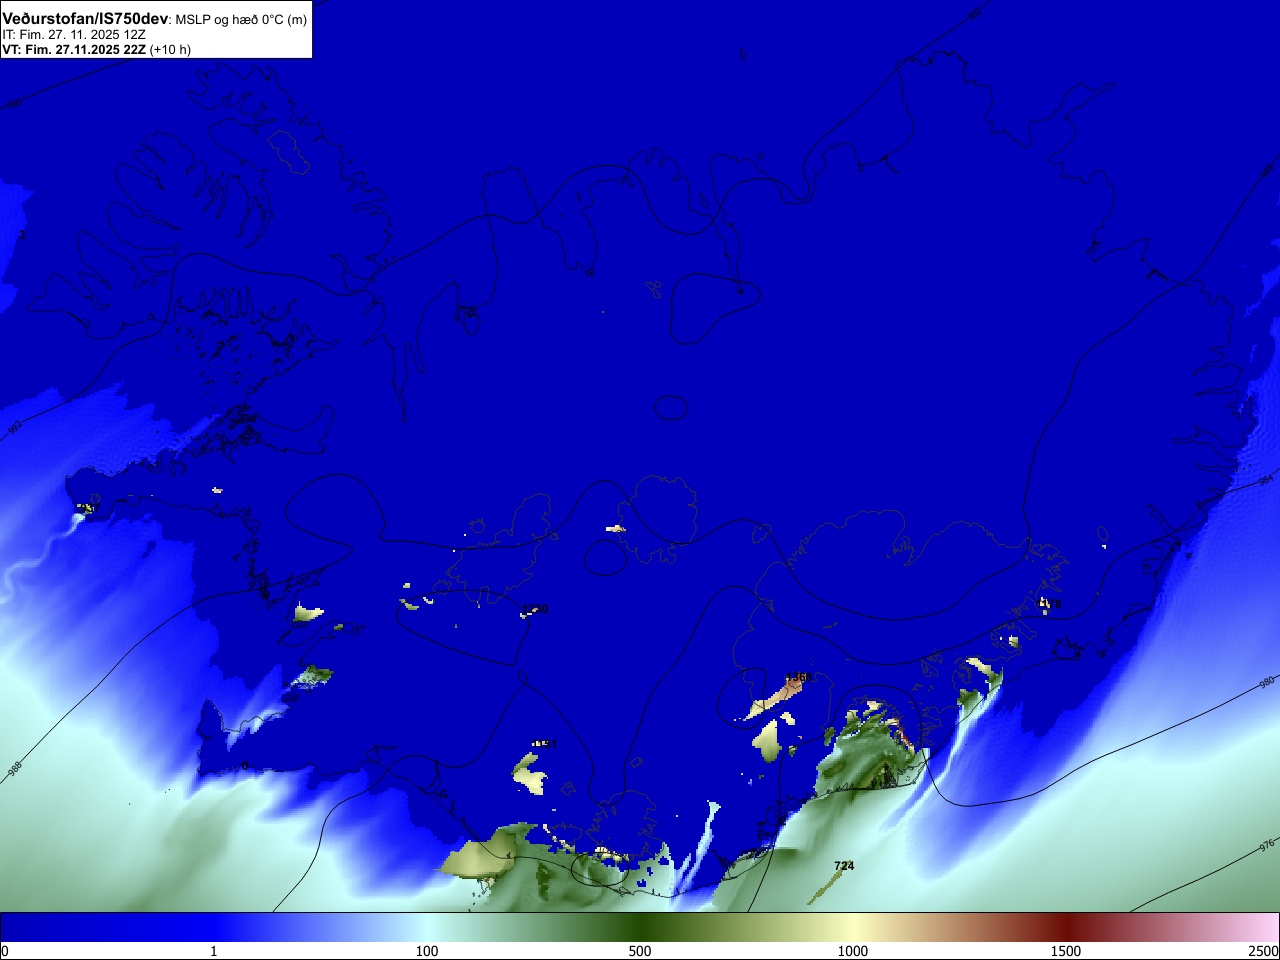1280x960 pixels.
Task: Click the pale yellow 1000 m colour on the scale
Action: coord(853,927)
